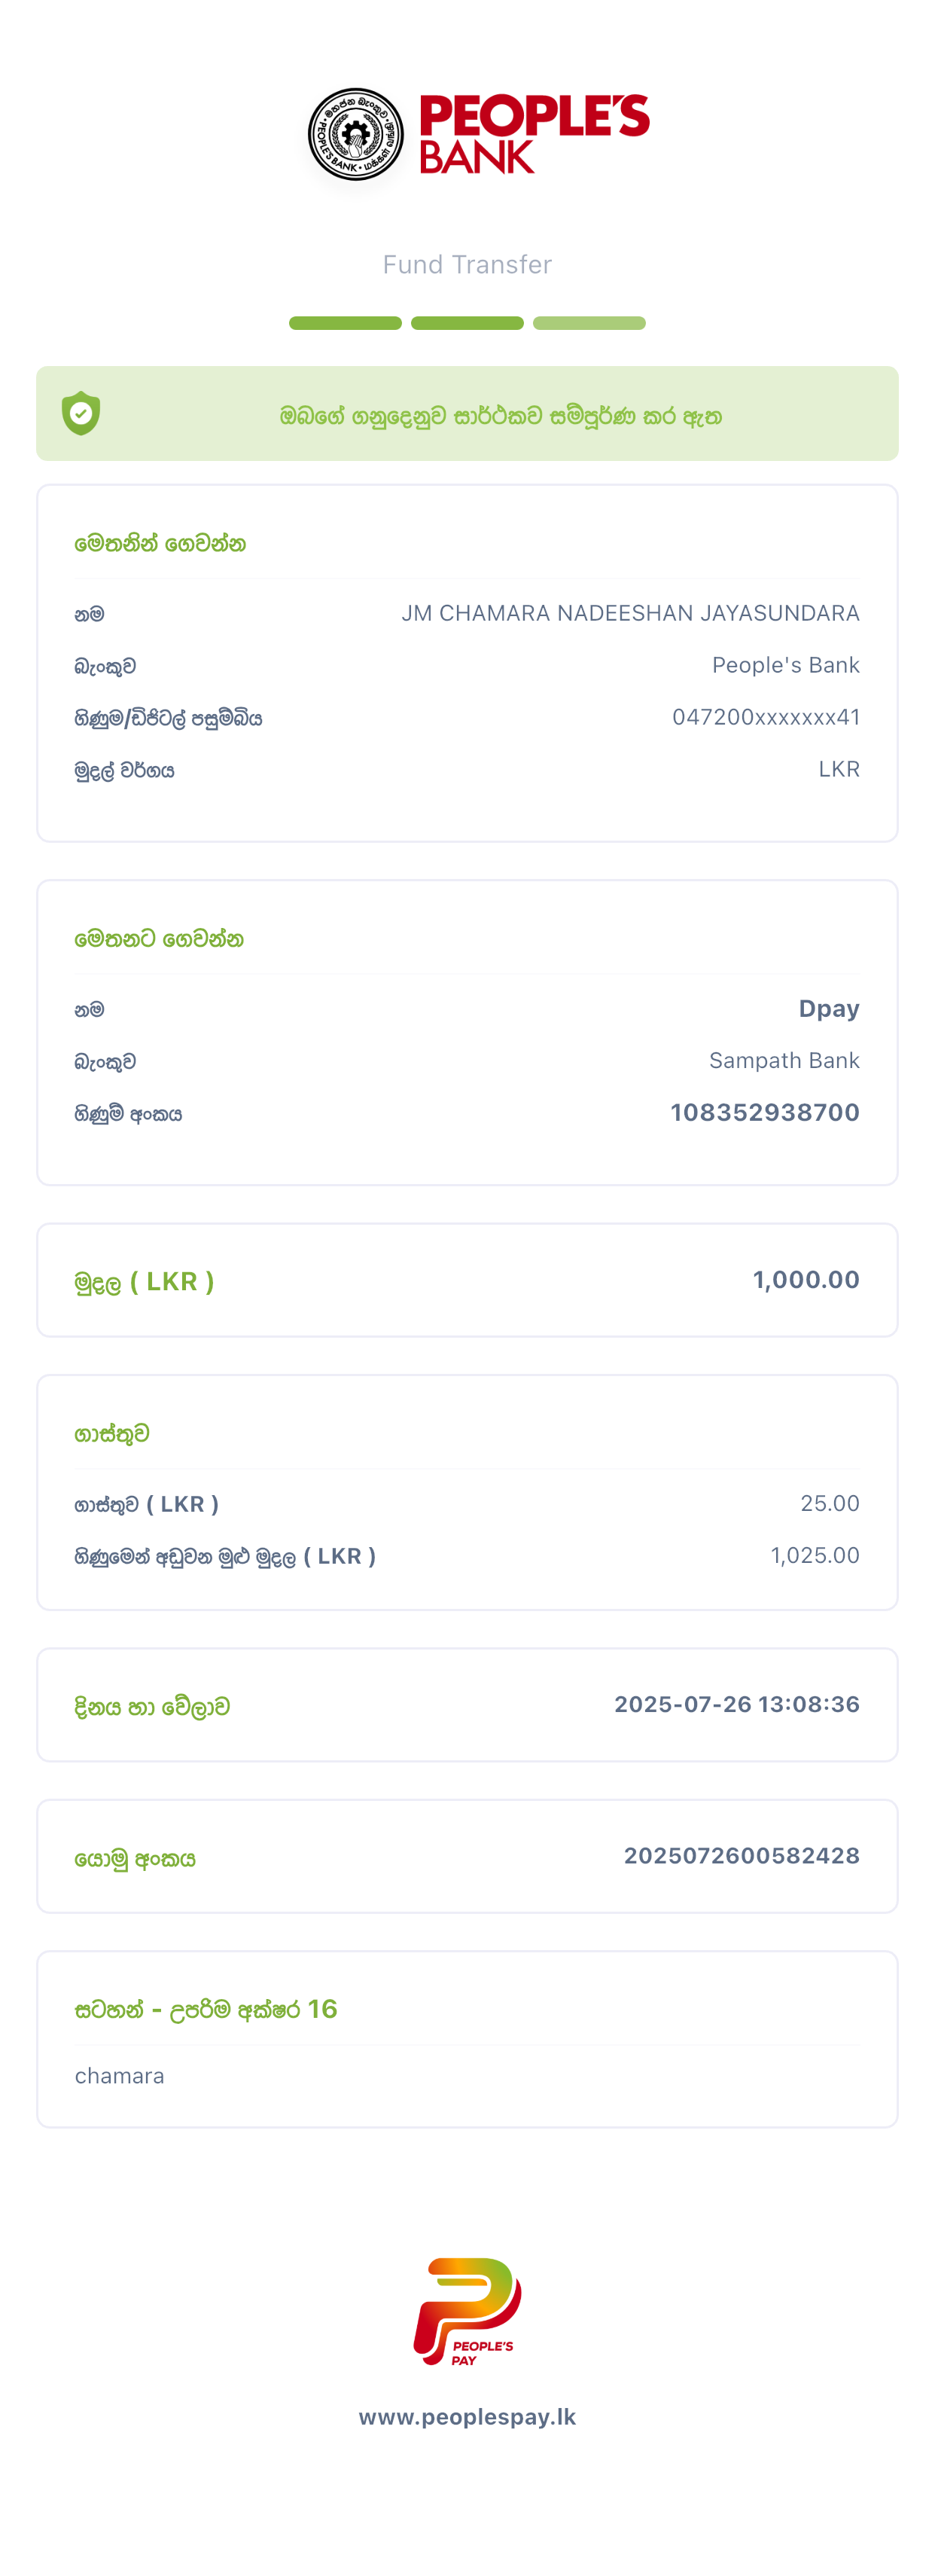This screenshot has width=935, height=2576.
Task: Click the masked account number 047200xxxxxxx41
Action: pyautogui.click(x=765, y=717)
